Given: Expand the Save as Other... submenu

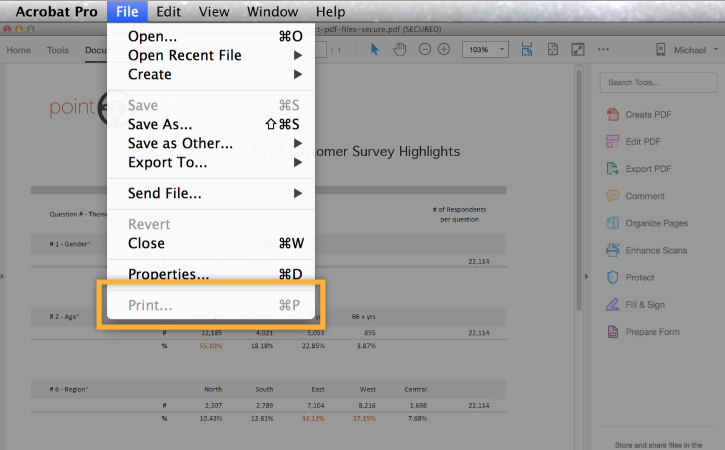Looking at the screenshot, I should 211,143.
